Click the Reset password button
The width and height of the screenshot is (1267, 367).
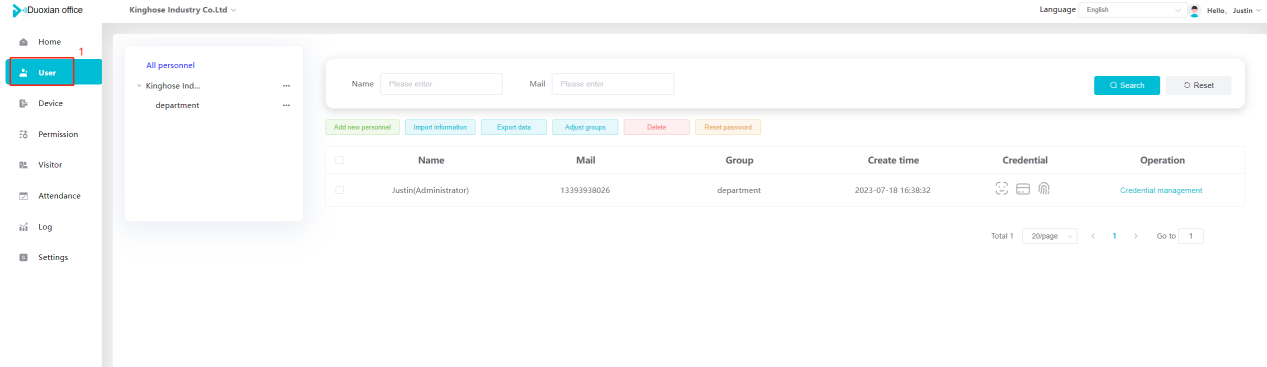tap(728, 127)
